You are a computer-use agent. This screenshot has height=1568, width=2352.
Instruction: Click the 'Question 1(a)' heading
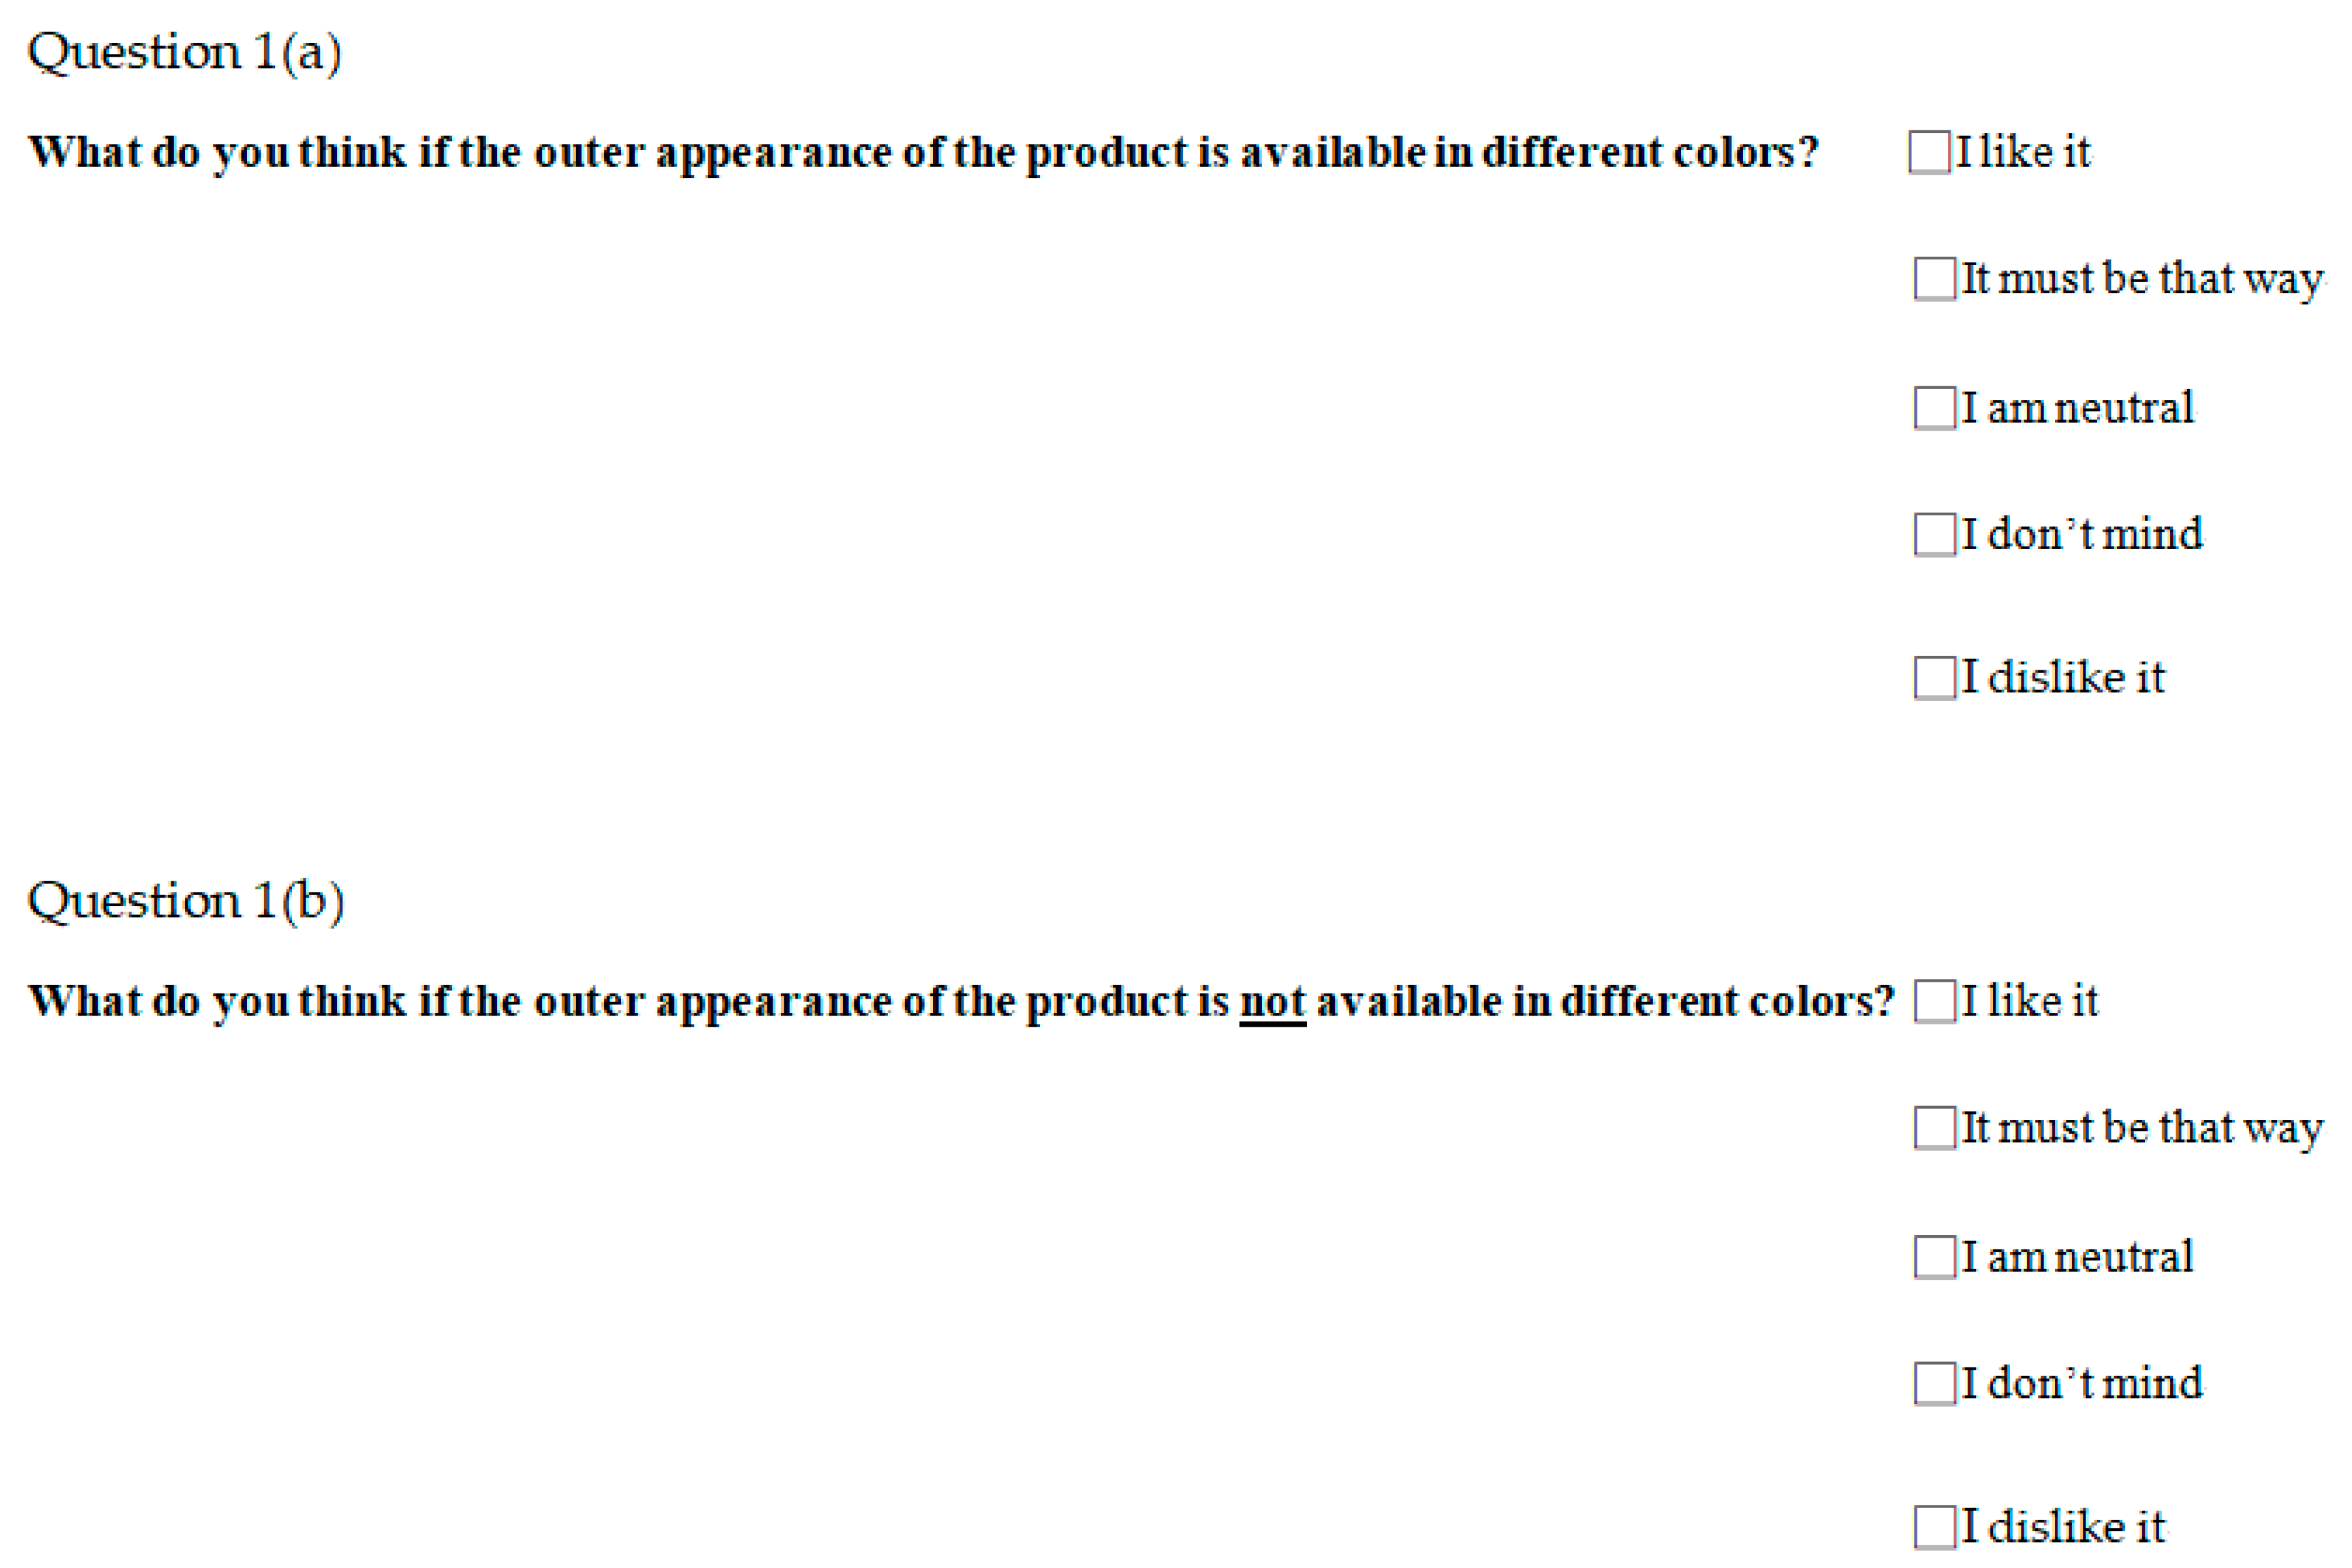pyautogui.click(x=184, y=52)
